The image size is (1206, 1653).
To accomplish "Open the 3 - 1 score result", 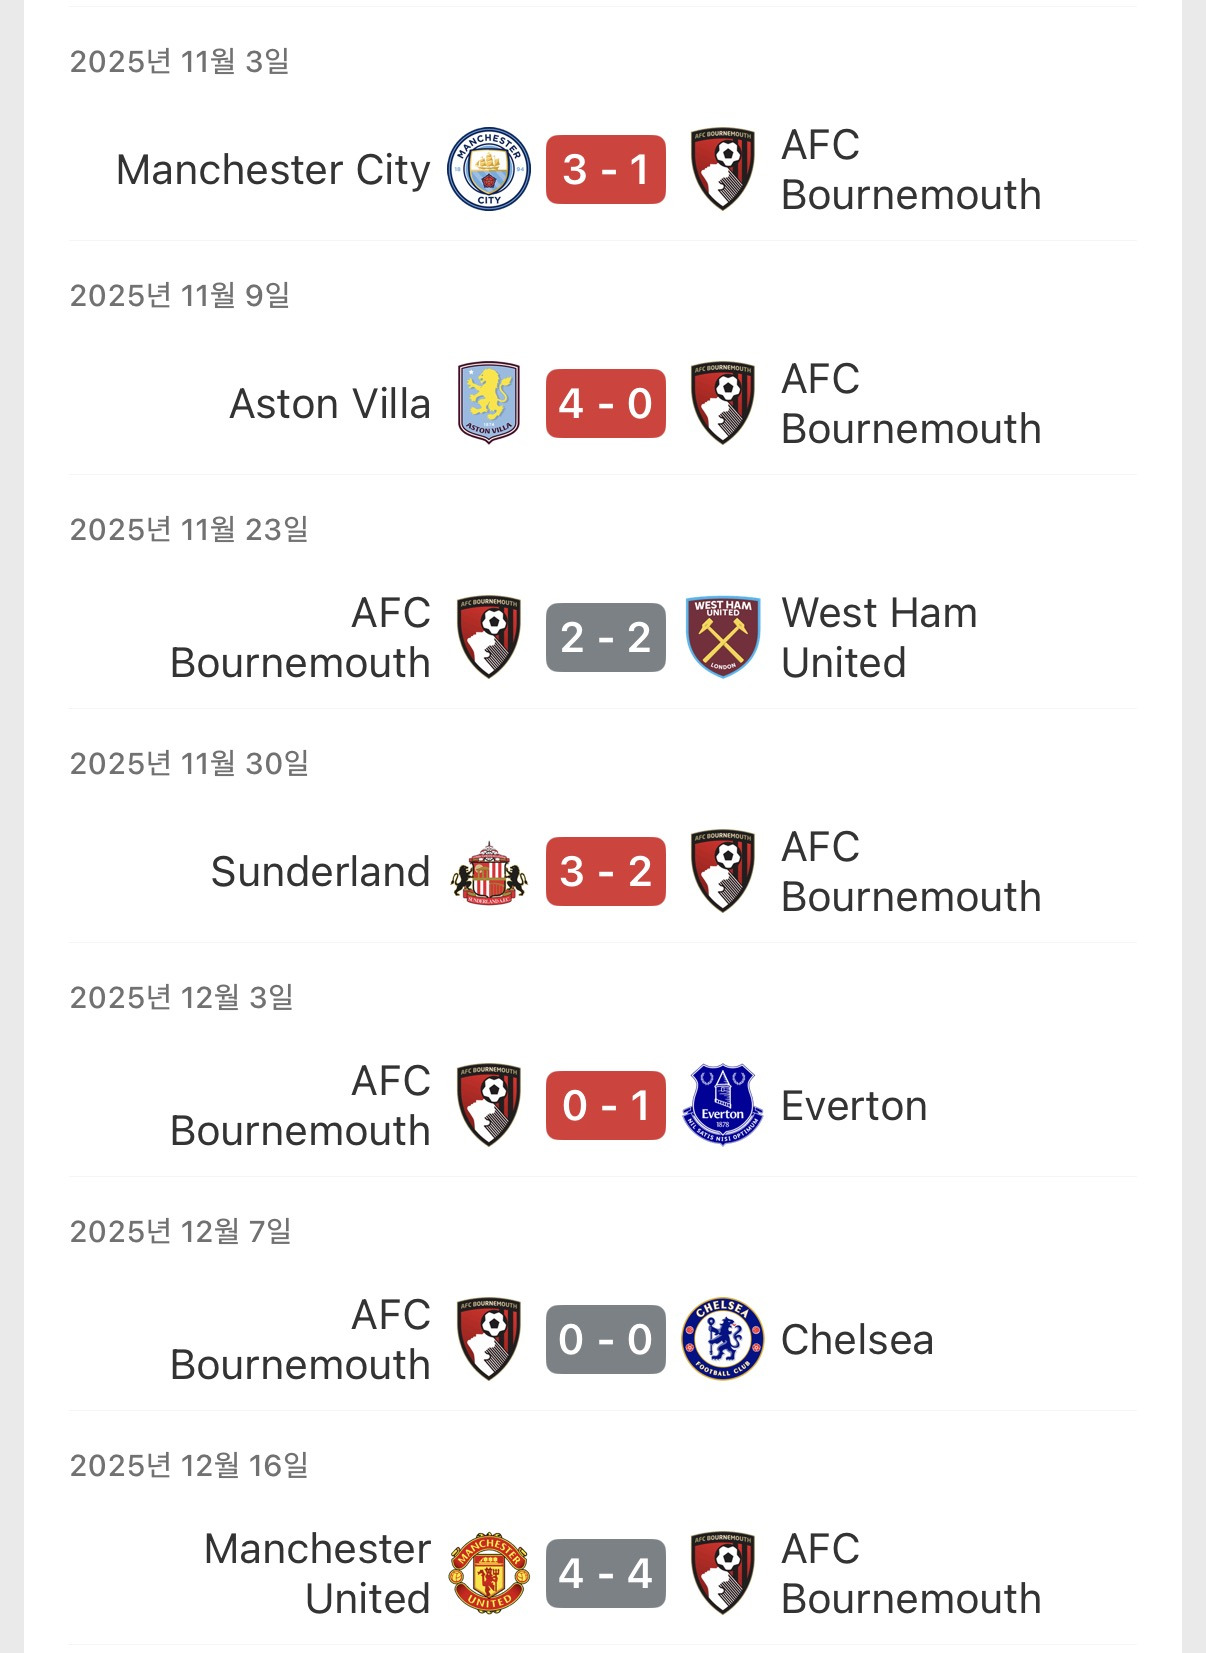I will (x=606, y=169).
